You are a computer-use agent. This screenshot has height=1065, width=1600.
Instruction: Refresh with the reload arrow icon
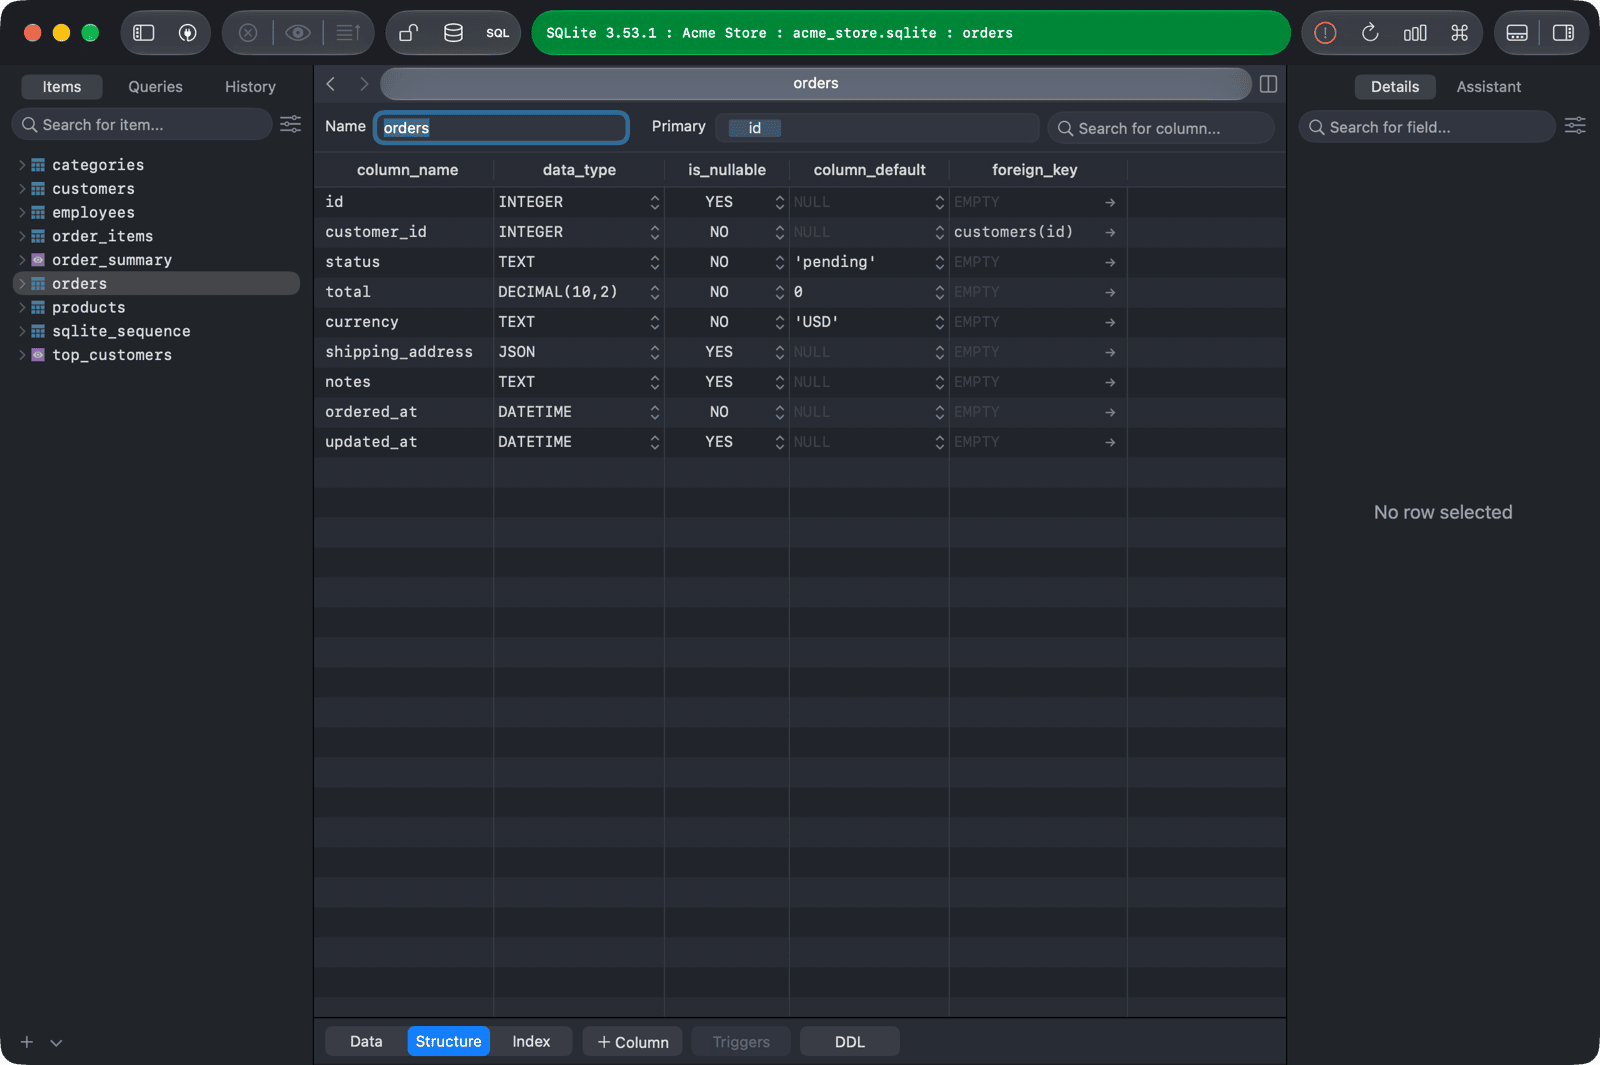tap(1370, 33)
